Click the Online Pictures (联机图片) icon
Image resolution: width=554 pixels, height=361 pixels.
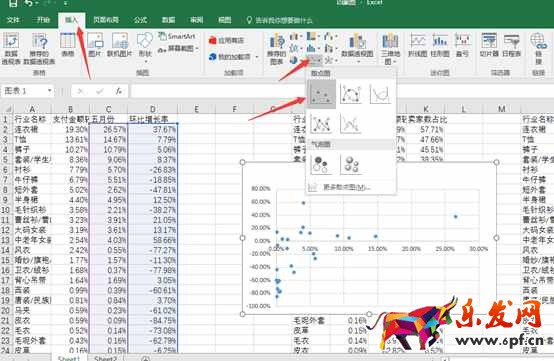click(x=120, y=45)
